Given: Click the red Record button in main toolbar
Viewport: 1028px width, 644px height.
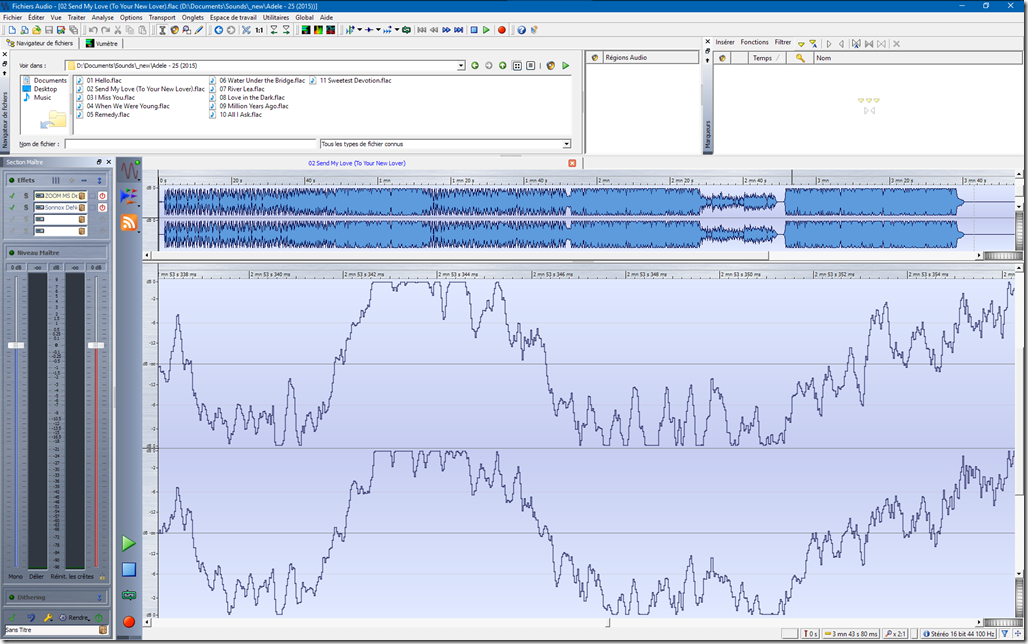Looking at the screenshot, I should click(502, 30).
